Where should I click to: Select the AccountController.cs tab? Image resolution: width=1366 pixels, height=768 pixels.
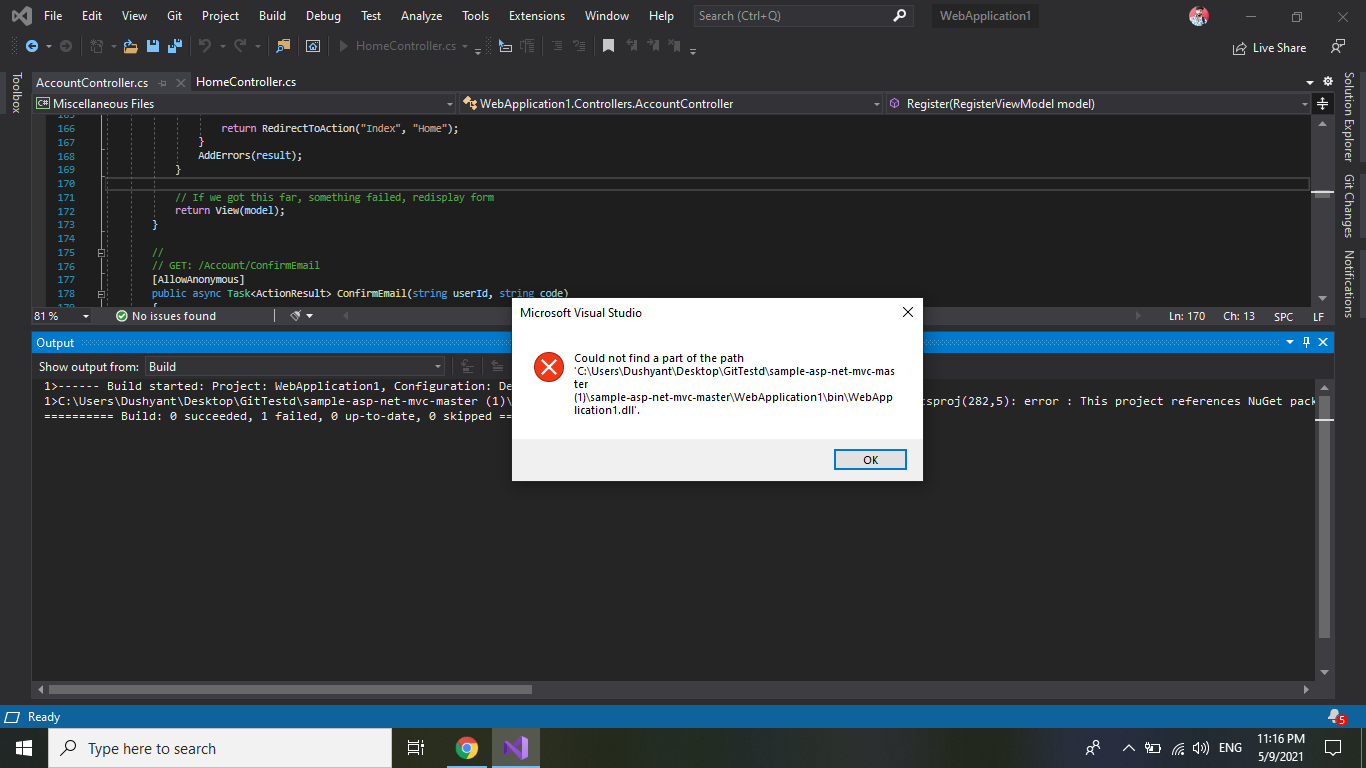click(x=92, y=83)
